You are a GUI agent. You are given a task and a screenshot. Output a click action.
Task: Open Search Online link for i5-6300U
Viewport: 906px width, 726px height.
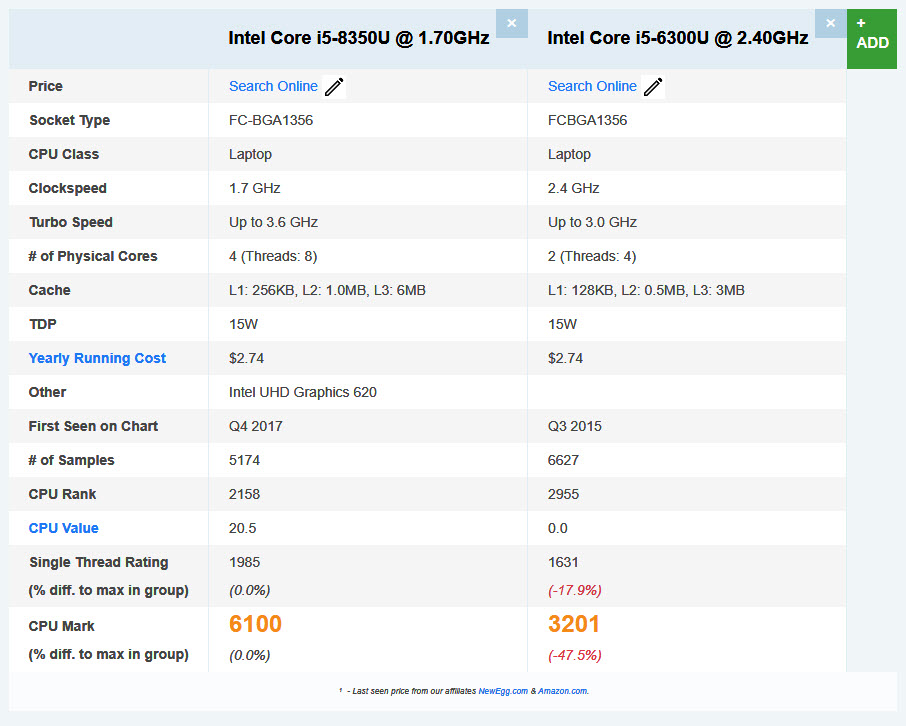[592, 86]
